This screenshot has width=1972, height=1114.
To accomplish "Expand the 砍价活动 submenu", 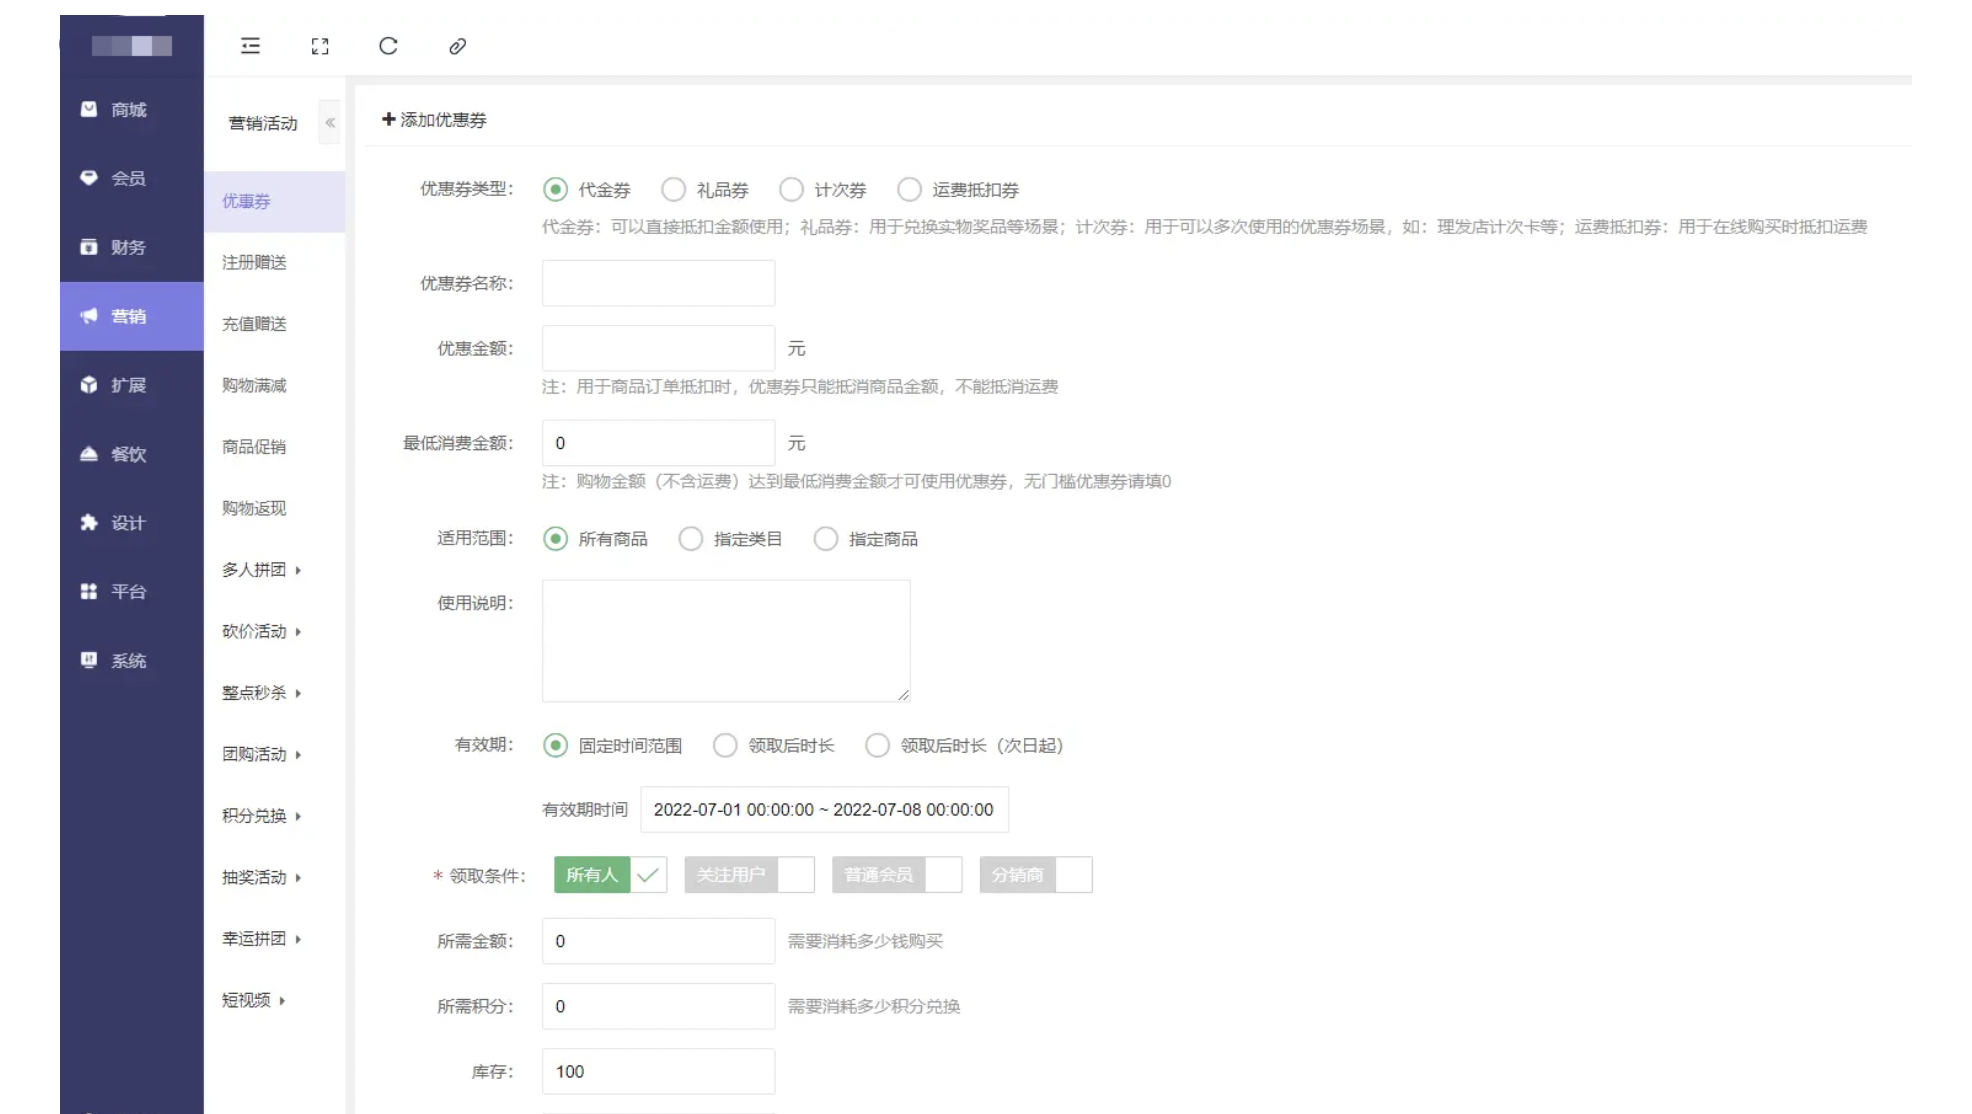I will tap(262, 631).
